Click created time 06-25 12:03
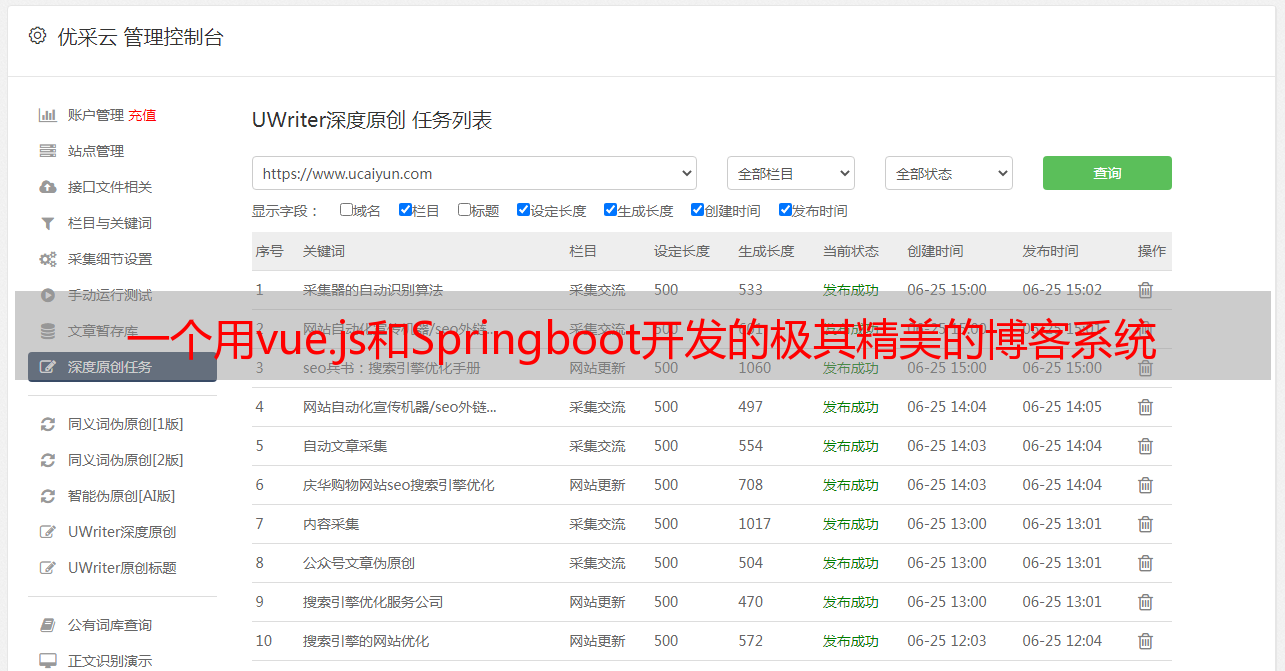Screen dimensions: 1285x671 tap(947, 641)
